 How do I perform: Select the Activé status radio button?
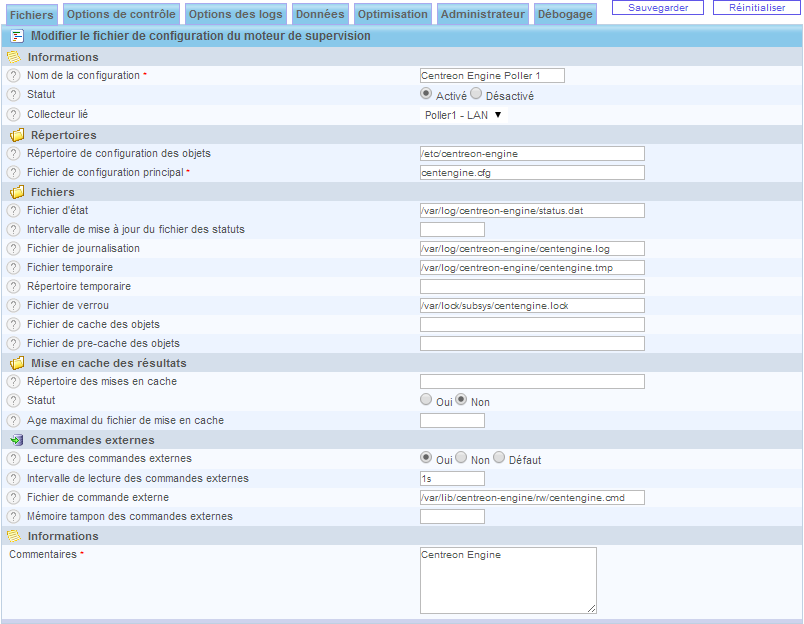tap(426, 94)
